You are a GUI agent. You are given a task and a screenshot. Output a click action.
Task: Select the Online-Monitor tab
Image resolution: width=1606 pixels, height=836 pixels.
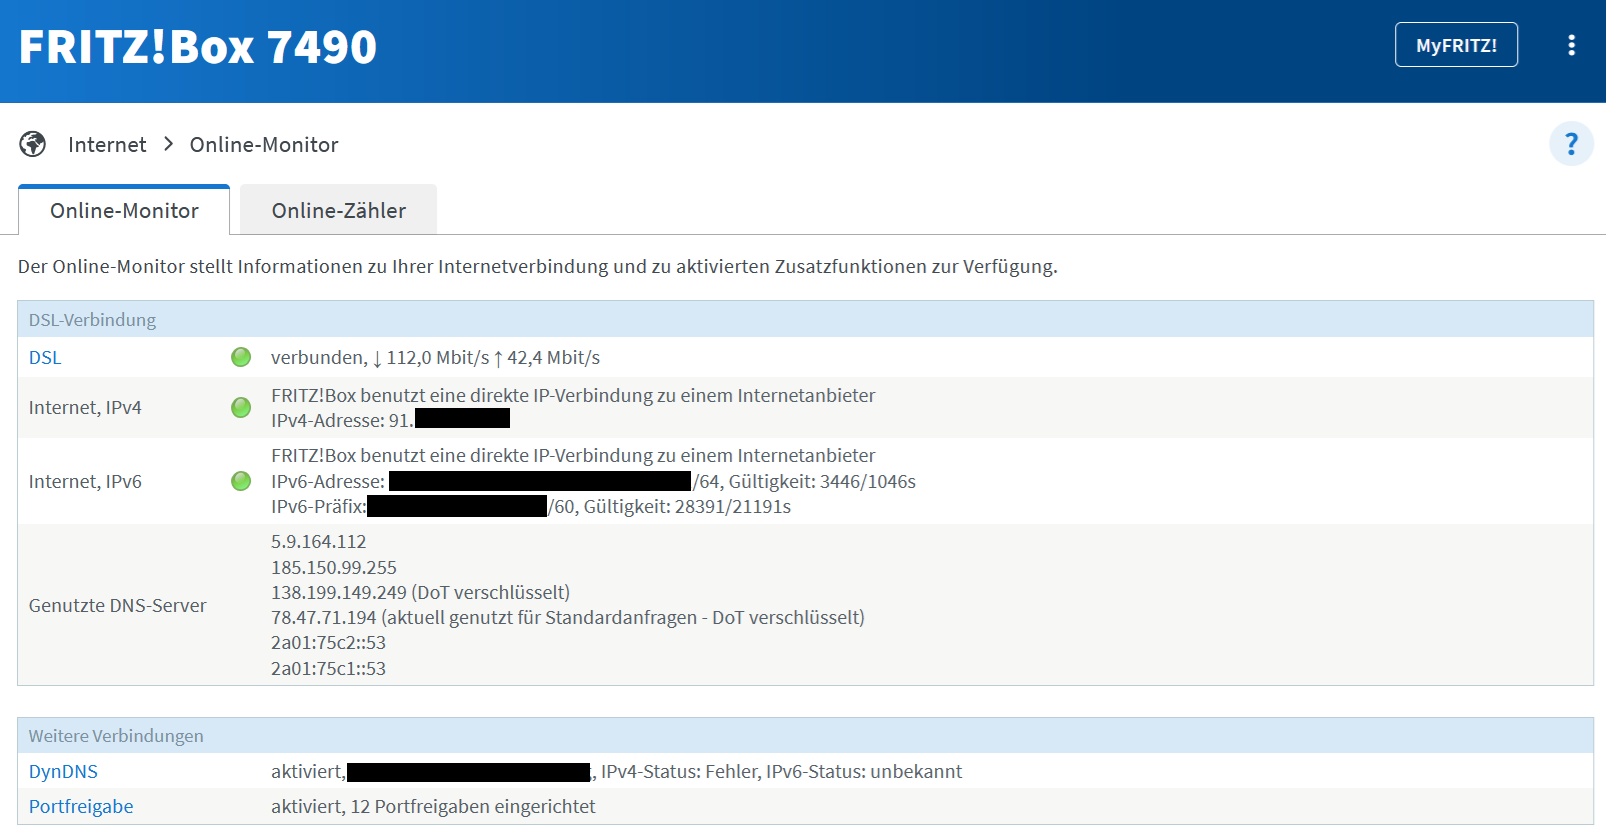[124, 210]
